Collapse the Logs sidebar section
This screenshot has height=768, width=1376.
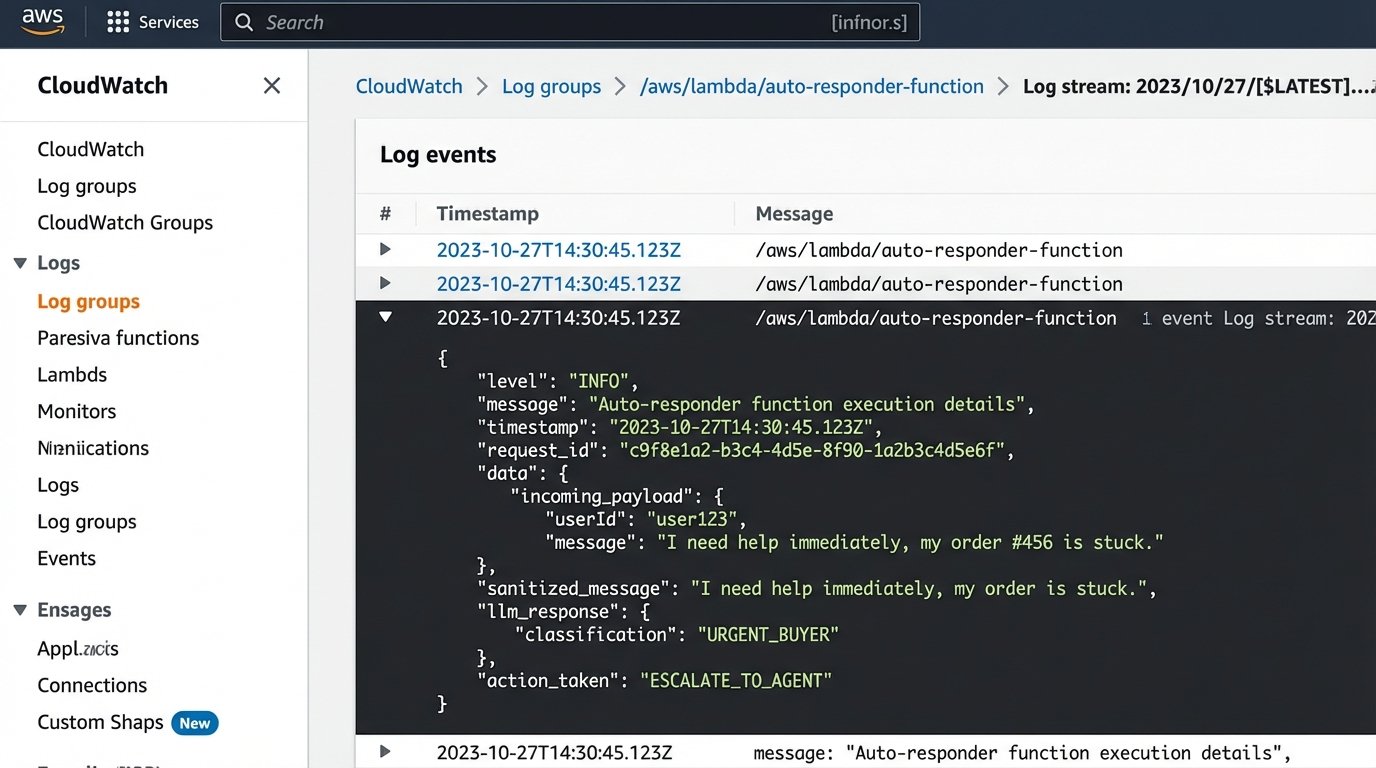click(x=20, y=263)
